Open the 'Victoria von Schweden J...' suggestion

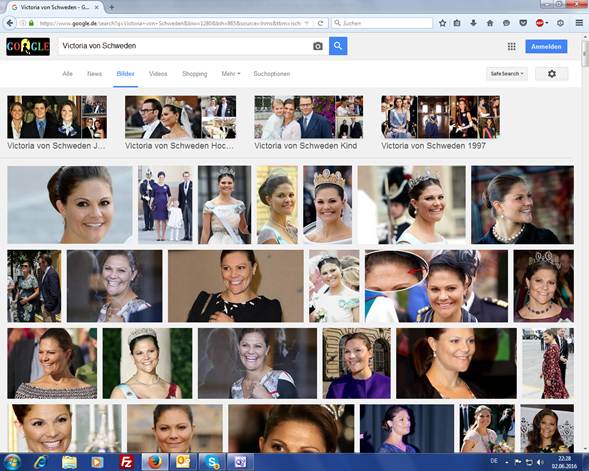pos(57,123)
